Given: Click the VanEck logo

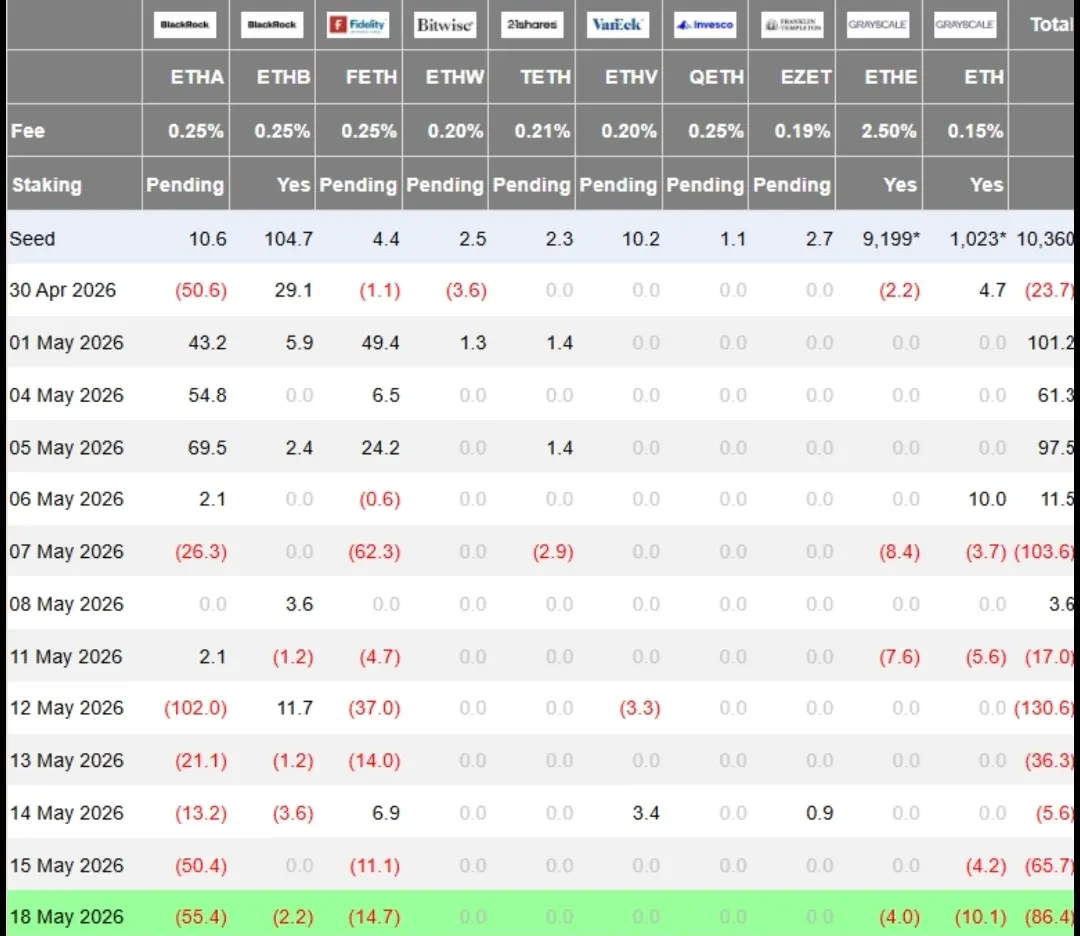Looking at the screenshot, I should click(618, 25).
